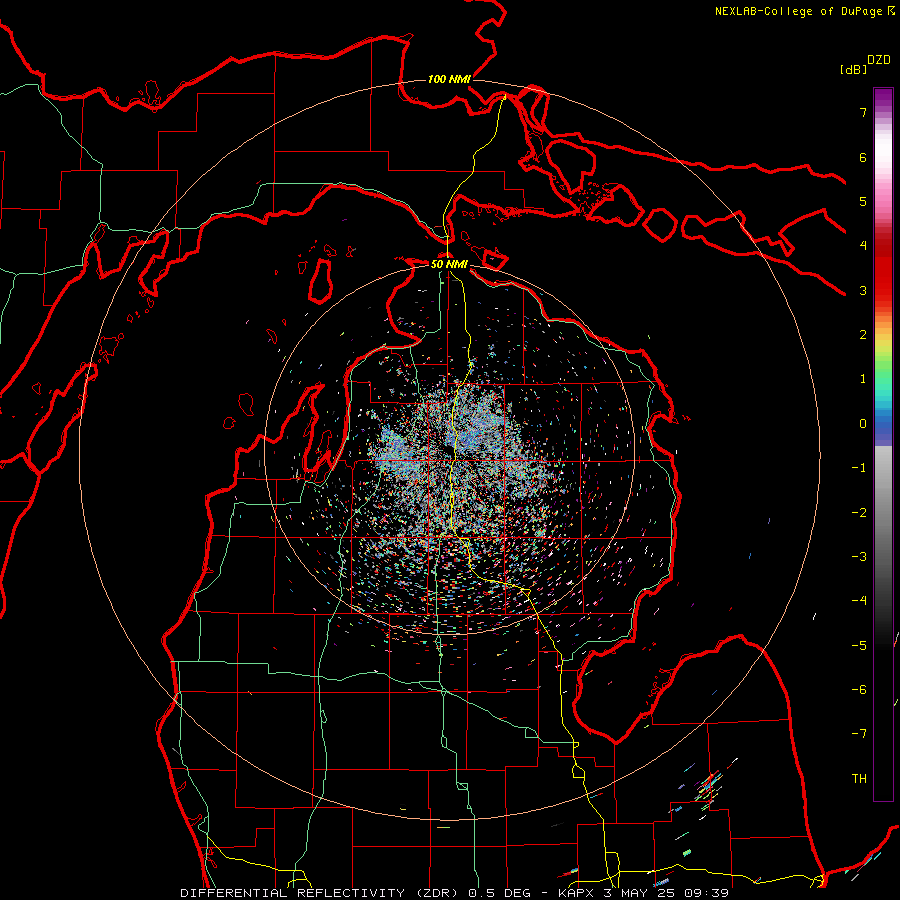The height and width of the screenshot is (900, 900).
Task: Click the Differential Reflectivity KAPX caption text
Action: pyautogui.click(x=454, y=893)
